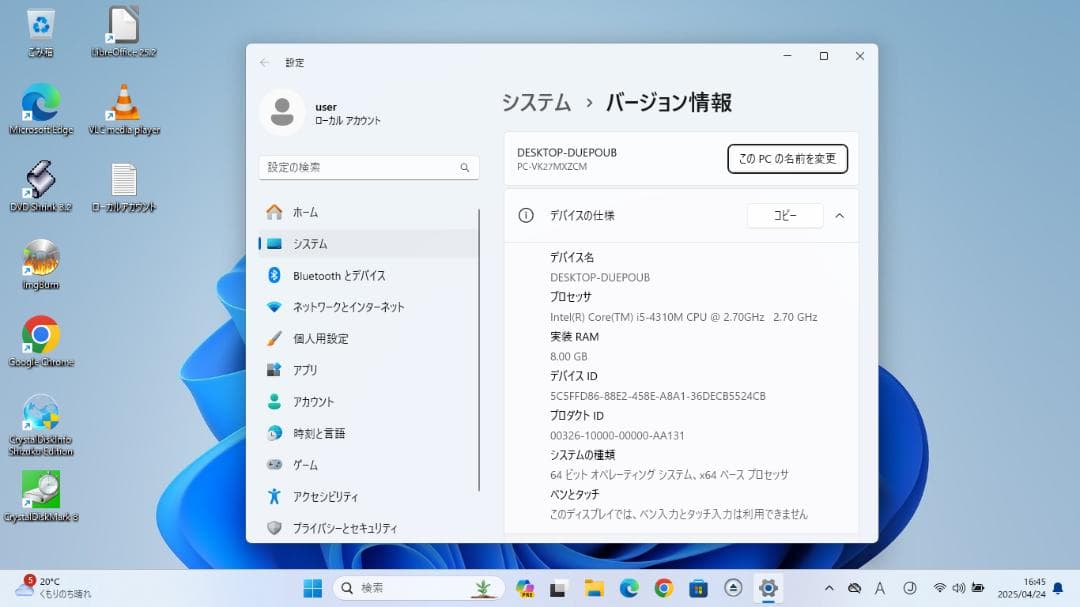
Task: Open Bluetooth とデバイス settings
Action: (x=368, y=276)
